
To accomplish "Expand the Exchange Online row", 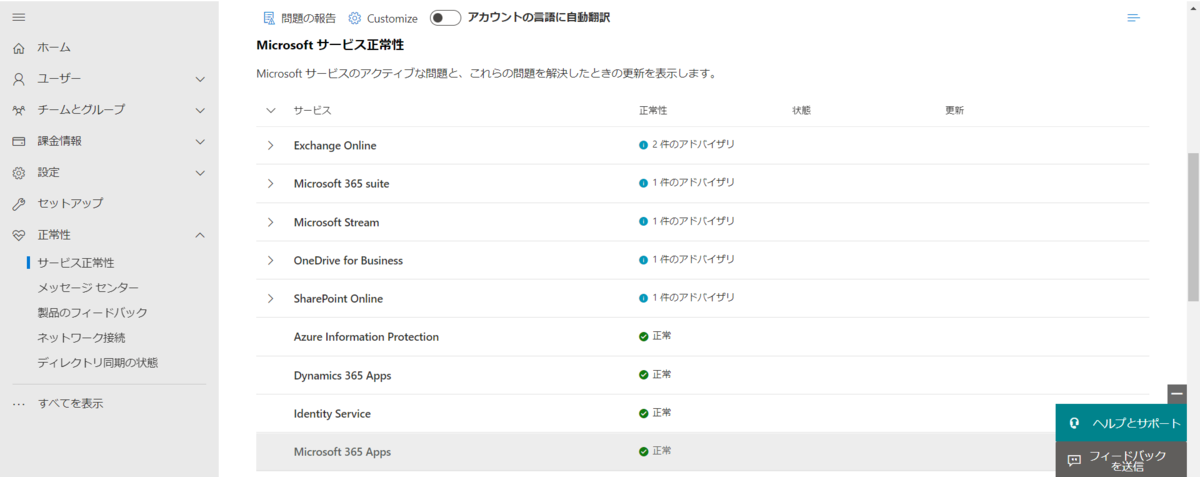I will [270, 146].
